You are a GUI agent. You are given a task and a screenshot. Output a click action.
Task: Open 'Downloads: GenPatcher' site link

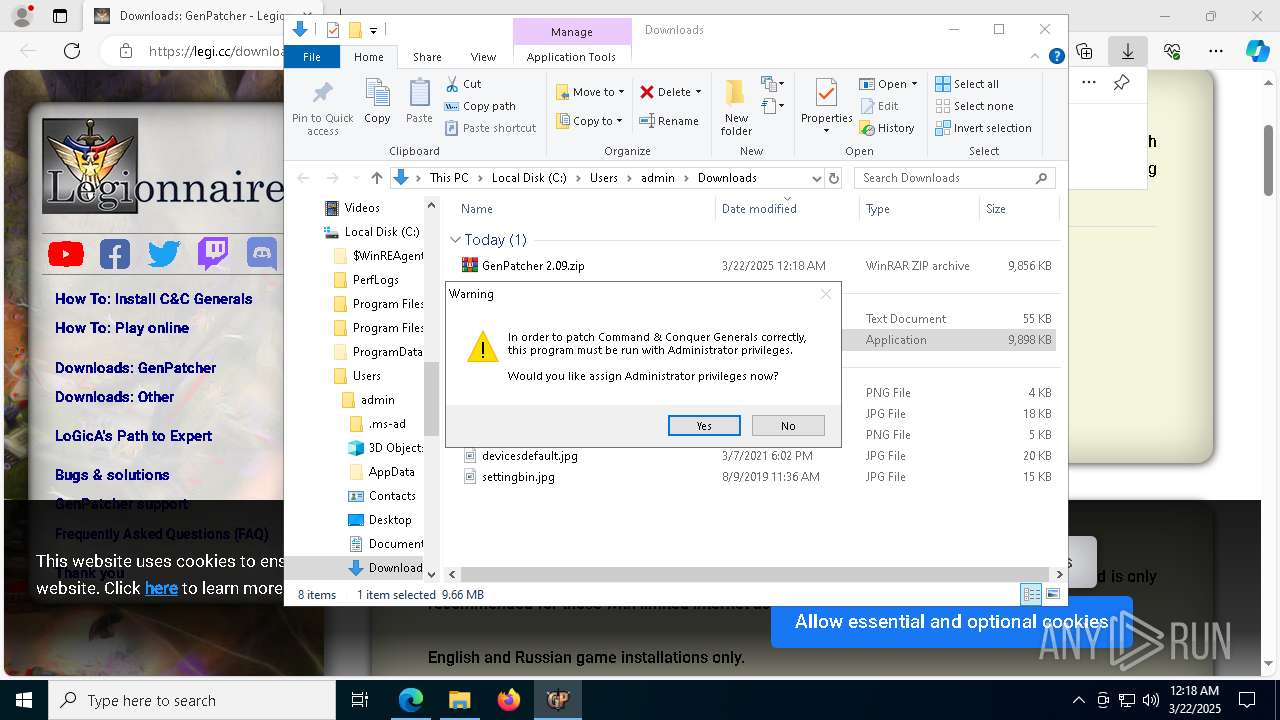pyautogui.click(x=135, y=368)
